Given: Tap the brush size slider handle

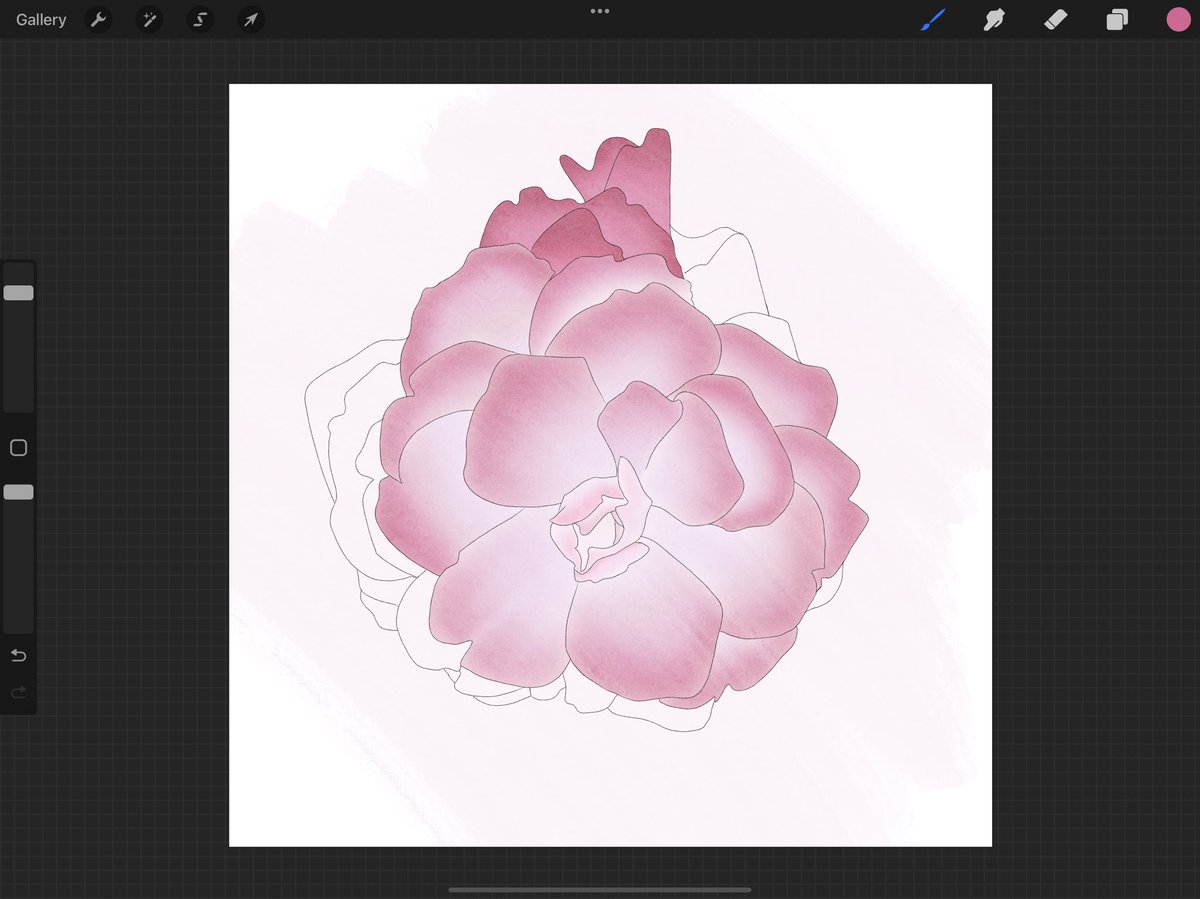Looking at the screenshot, I should click(17, 292).
